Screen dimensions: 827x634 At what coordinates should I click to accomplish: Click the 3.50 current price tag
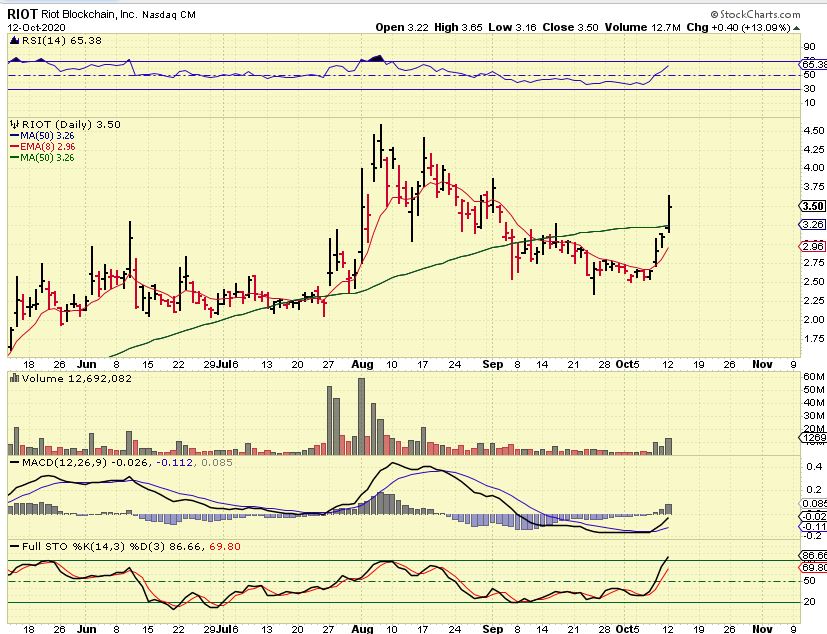coord(812,206)
